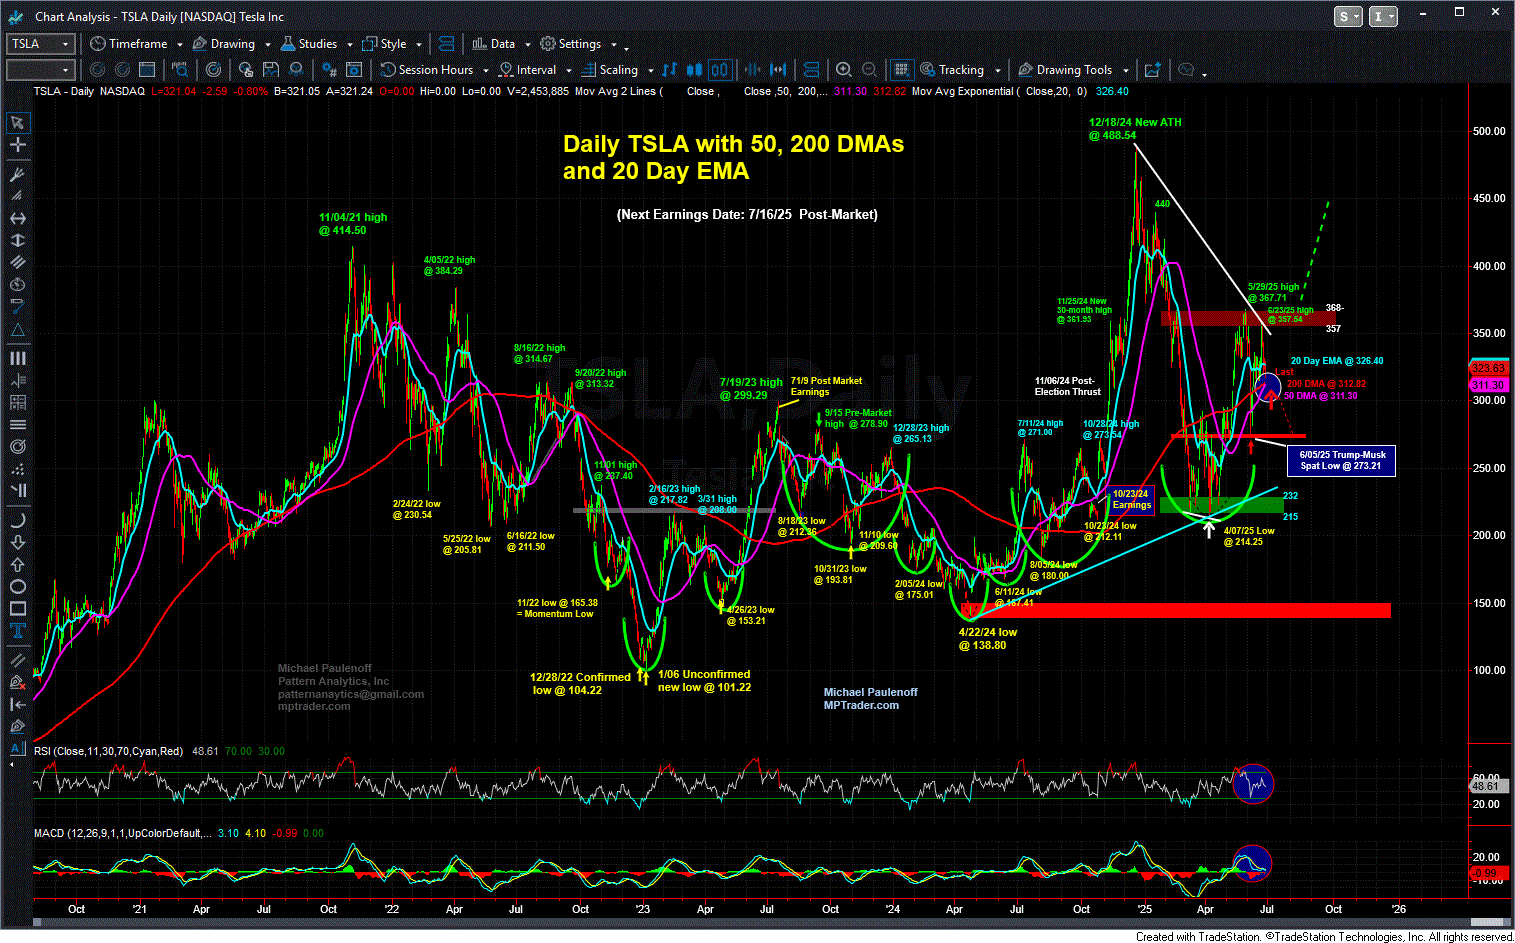Image resolution: width=1515 pixels, height=943 pixels.
Task: Select the crosshair cursor tool
Action: click(18, 145)
